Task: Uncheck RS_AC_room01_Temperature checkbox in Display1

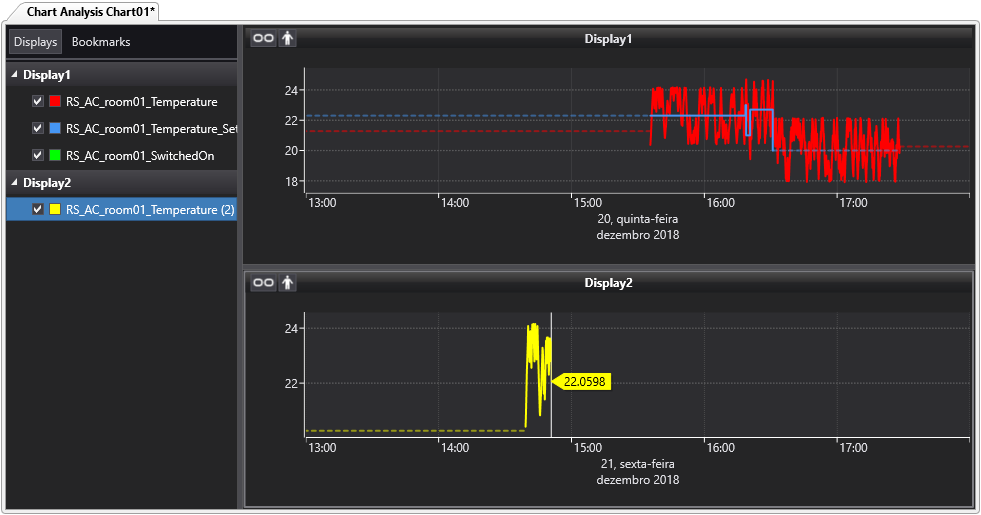Action: [x=38, y=101]
